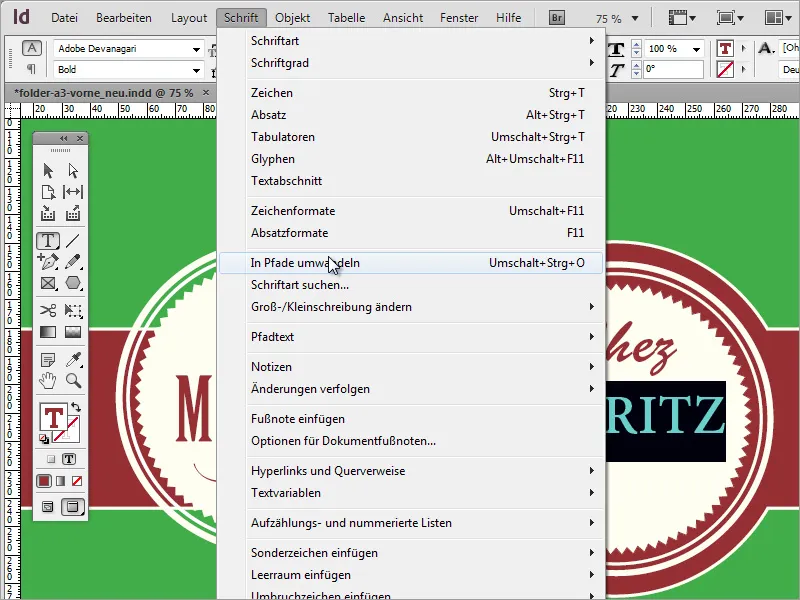Apply Color button in toolbox

[x=44, y=481]
